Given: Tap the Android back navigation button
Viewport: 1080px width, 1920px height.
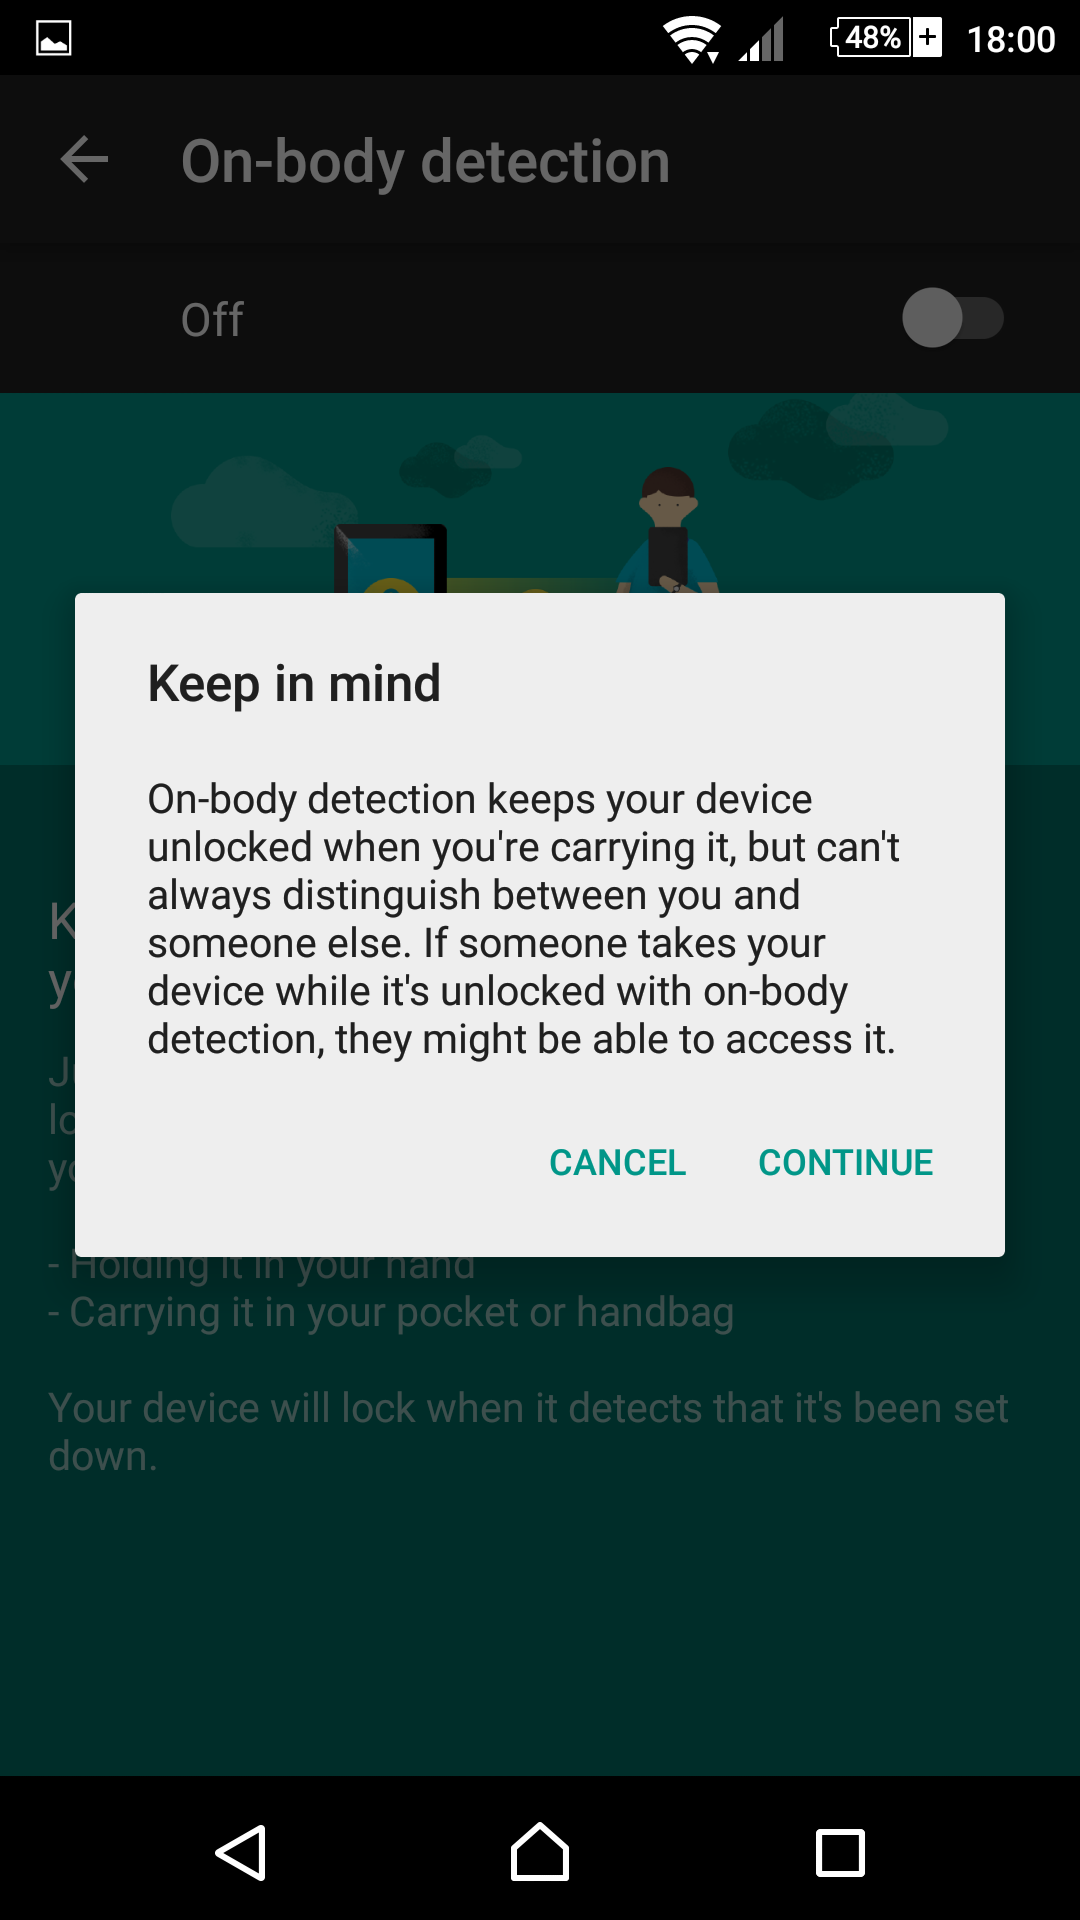Looking at the screenshot, I should pos(240,1852).
